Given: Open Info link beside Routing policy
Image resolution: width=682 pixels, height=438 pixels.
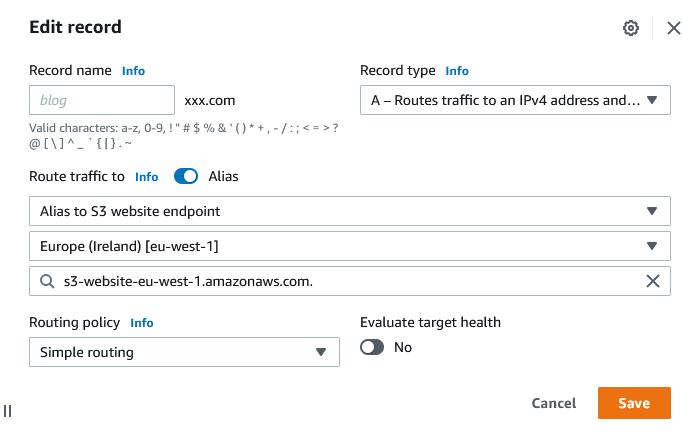Looking at the screenshot, I should tap(142, 323).
